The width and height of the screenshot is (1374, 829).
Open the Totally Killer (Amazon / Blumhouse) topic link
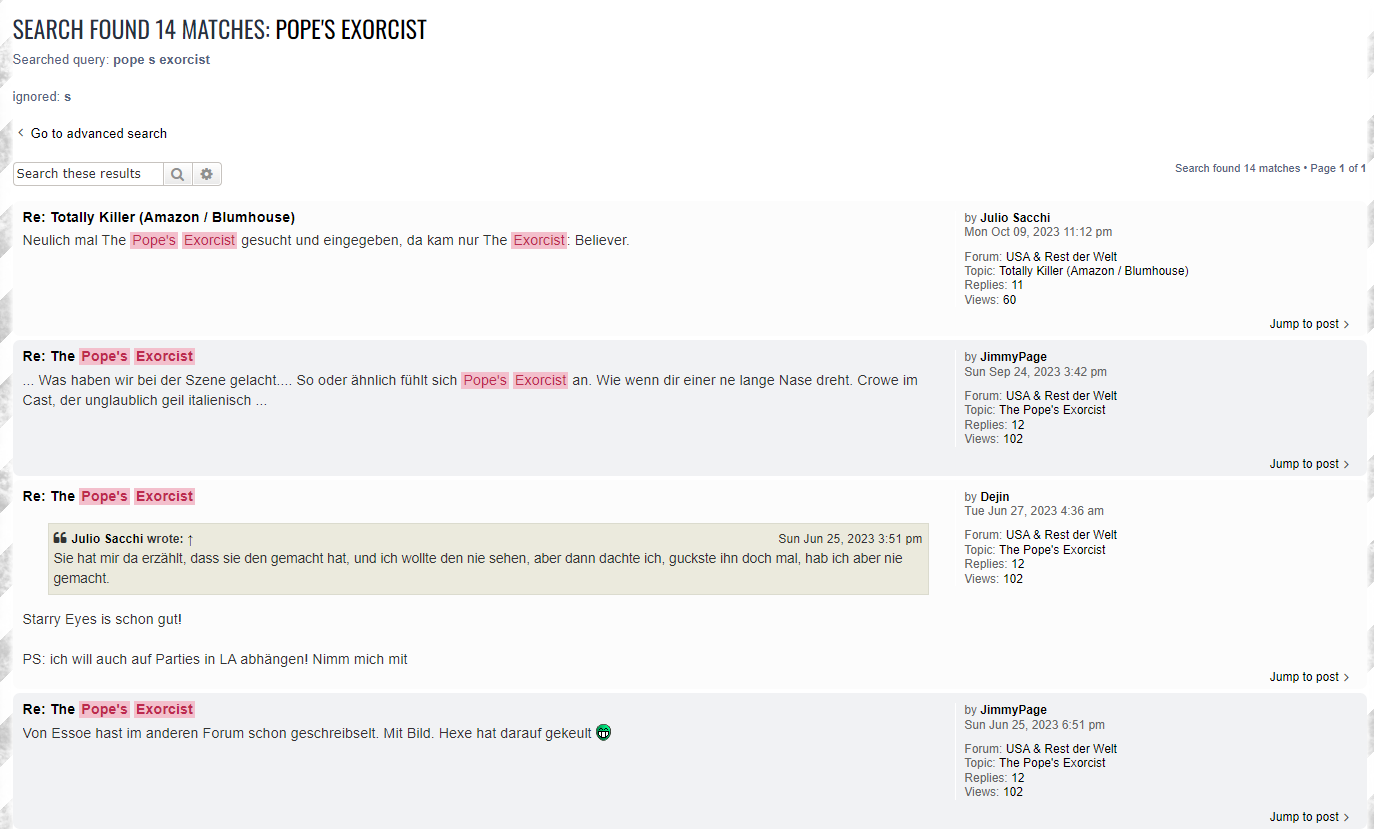pos(1093,271)
